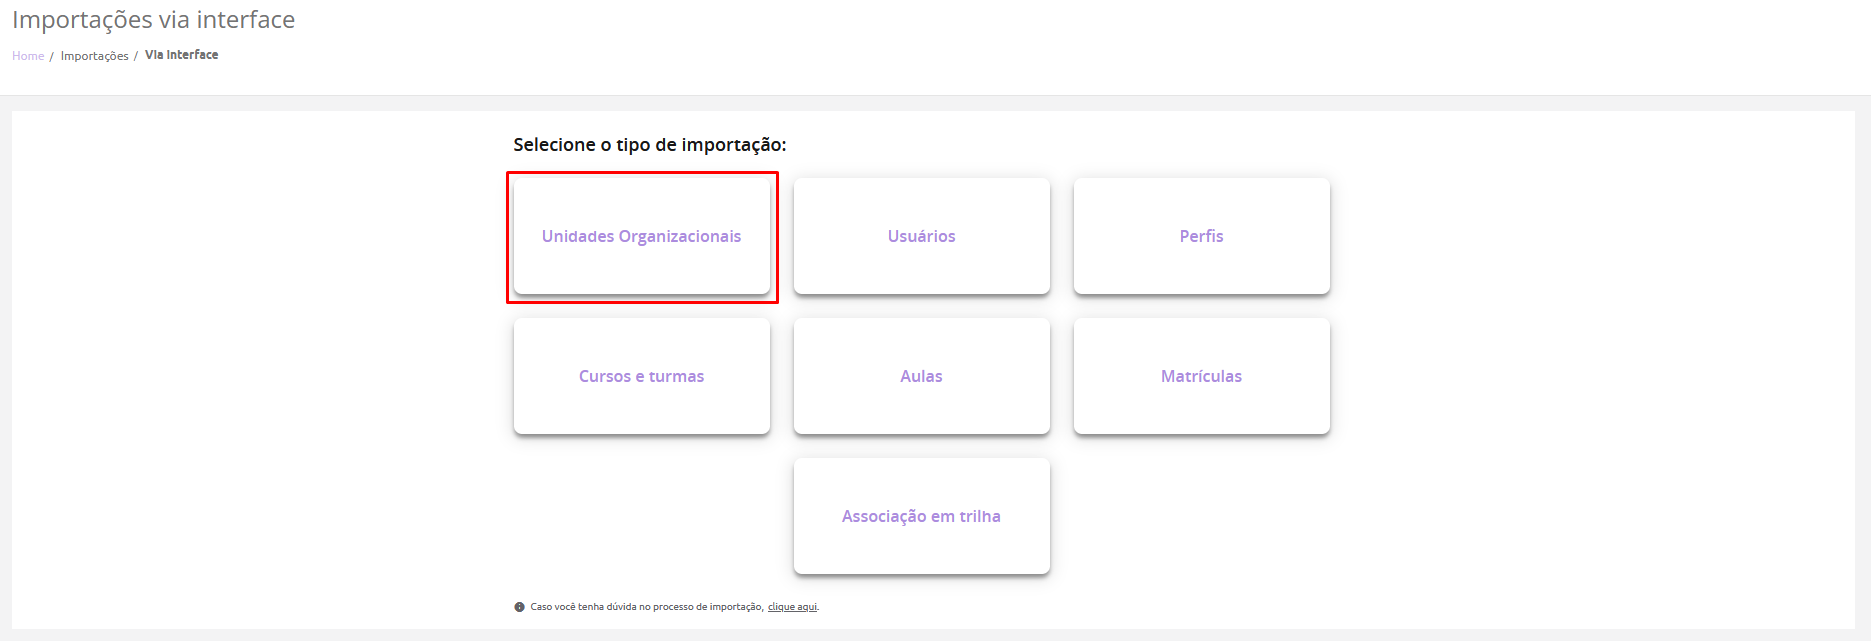The image size is (1871, 641).
Task: Click the slash separator after Home breadcrumb
Action: pos(51,56)
